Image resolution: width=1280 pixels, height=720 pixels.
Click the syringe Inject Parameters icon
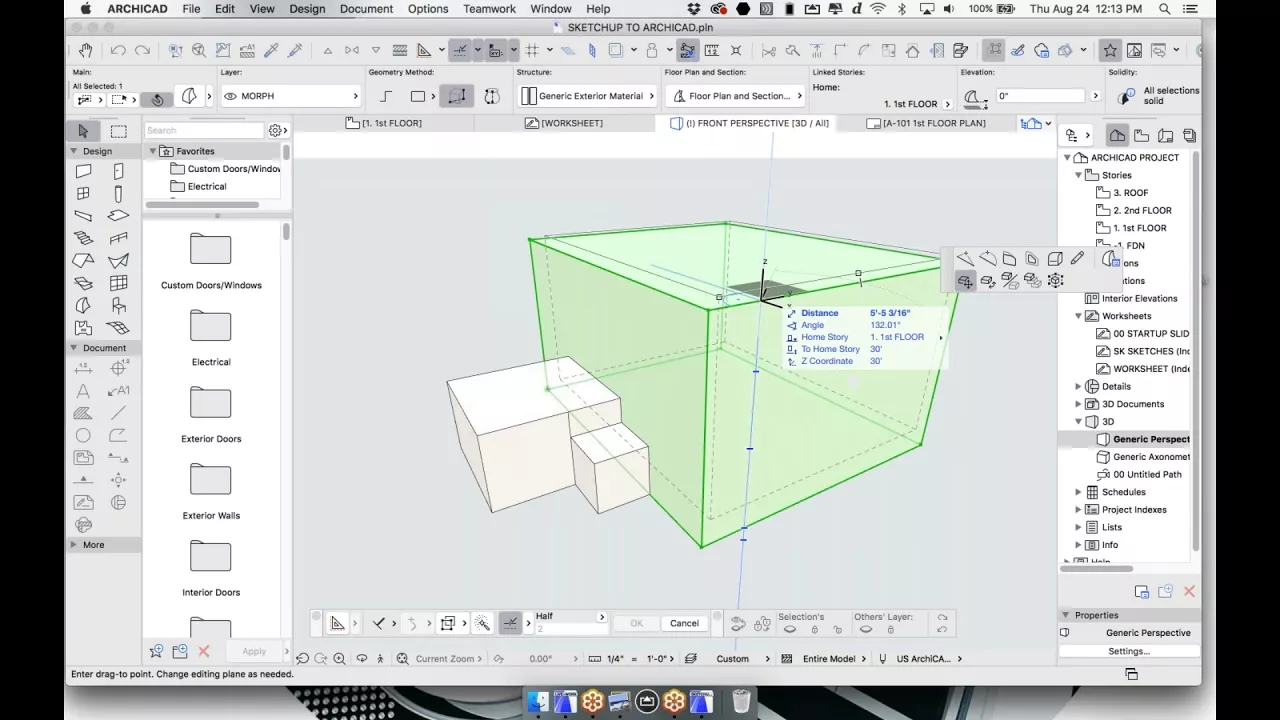[295, 50]
